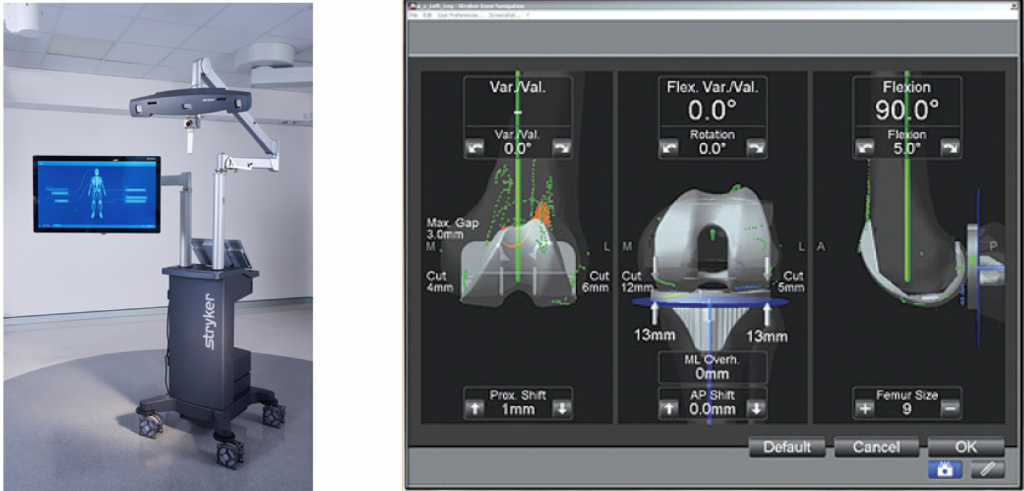Rotate Var./Val. angle with left arrow
Screen dimensions: 1024x491
click(475, 148)
